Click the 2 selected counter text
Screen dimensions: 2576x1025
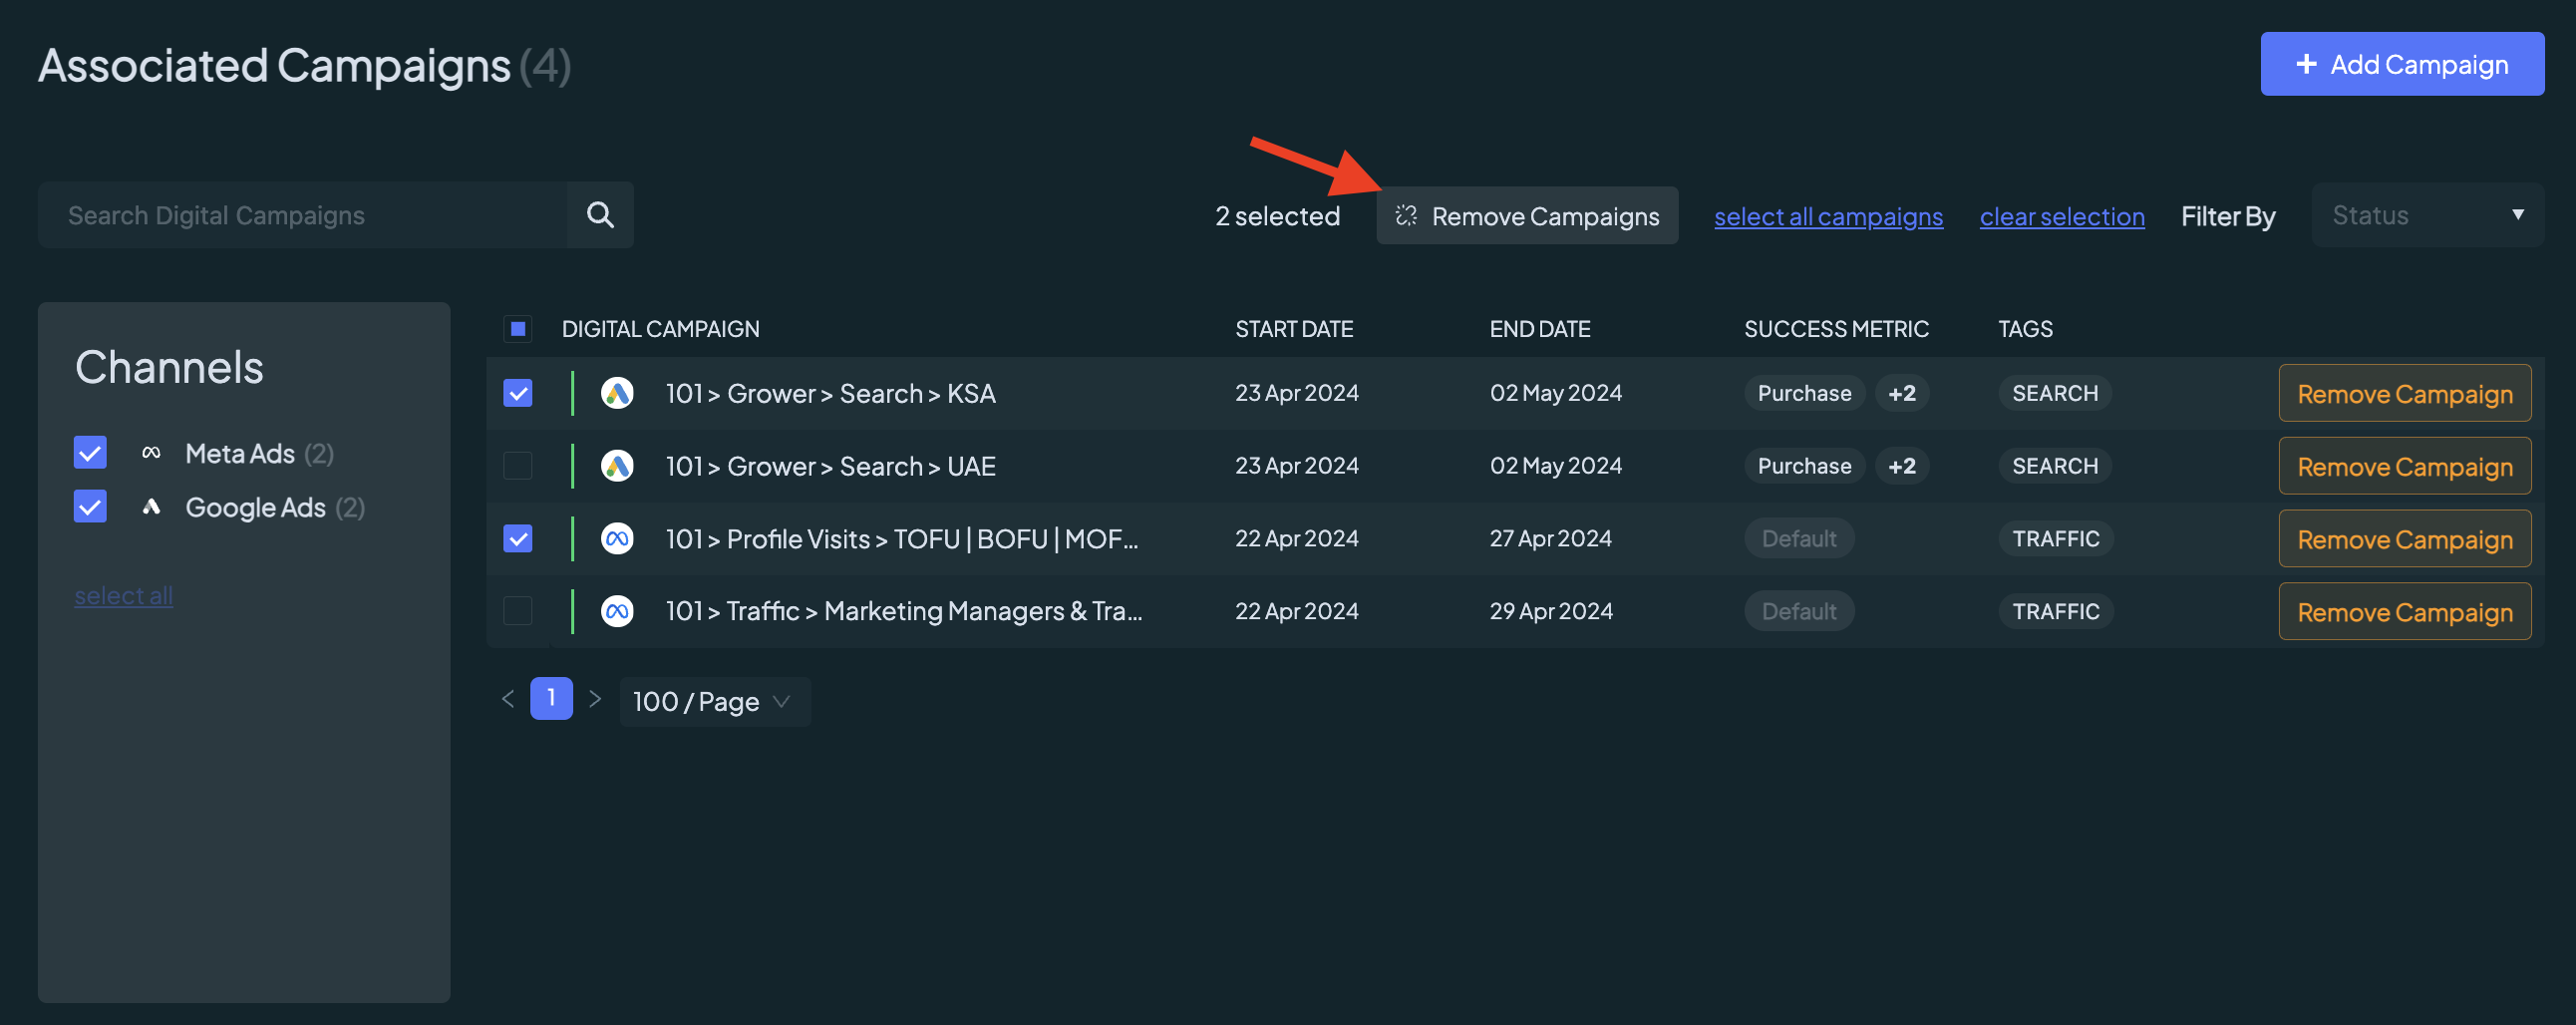1277,216
